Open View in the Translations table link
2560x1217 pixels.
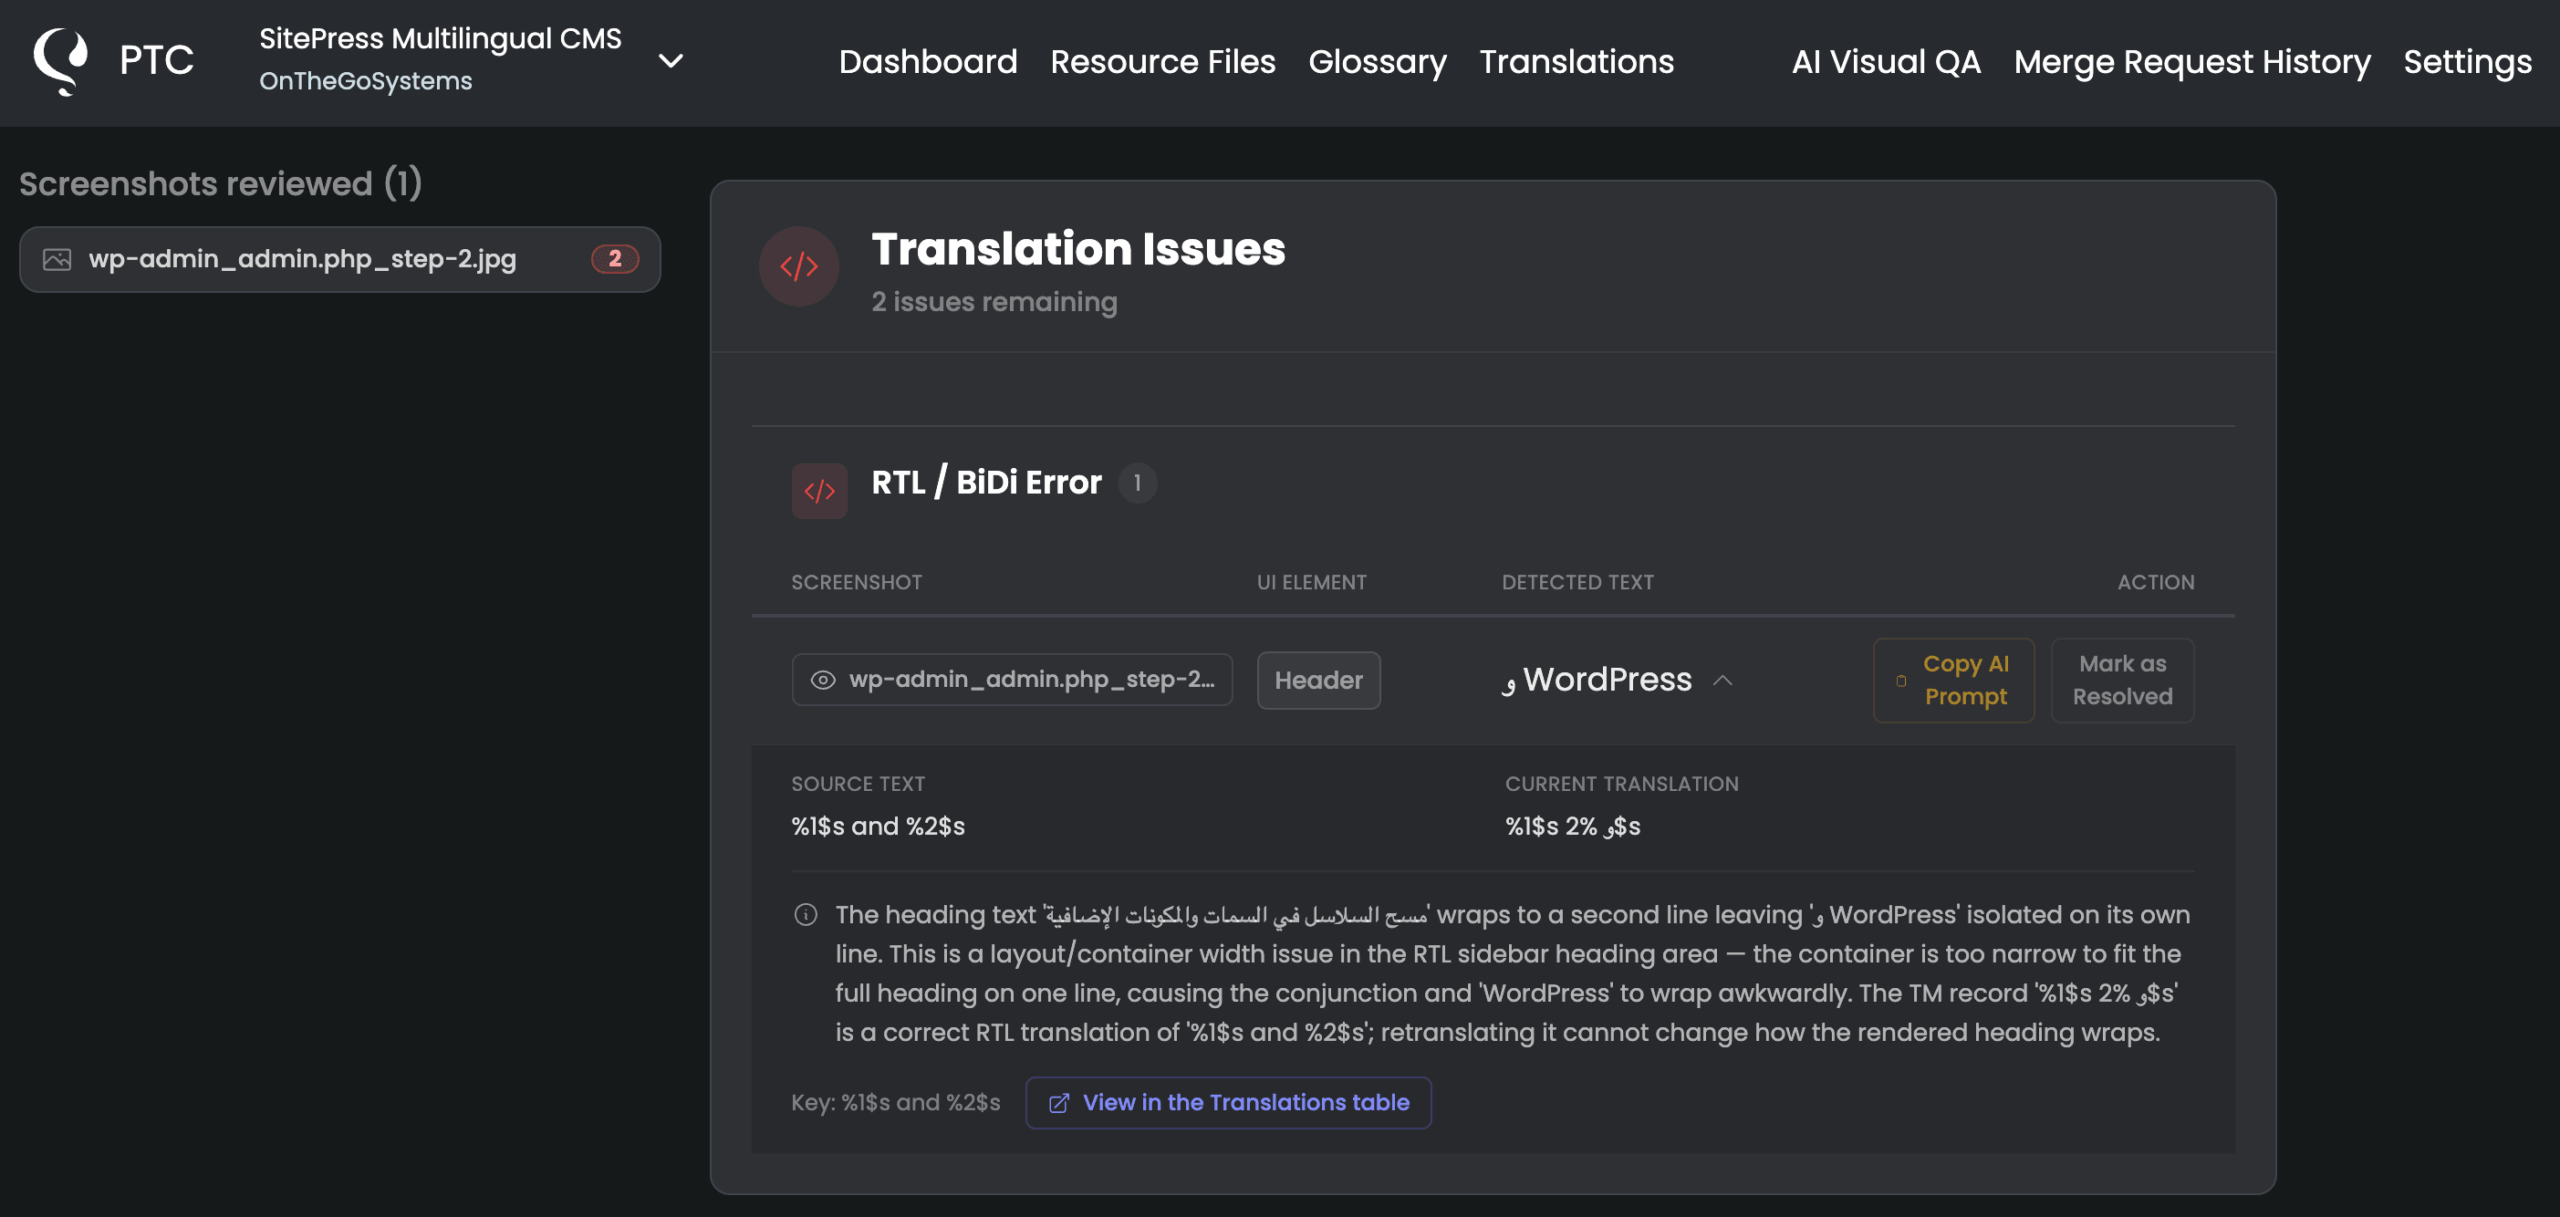[x=1228, y=1103]
